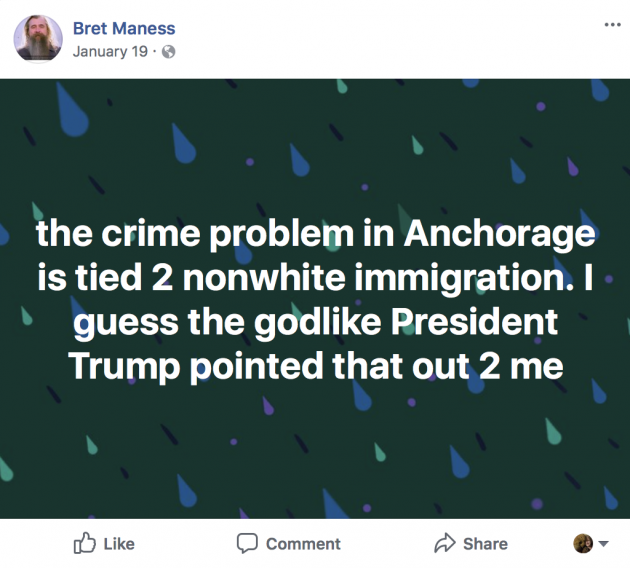Open the three-dot post options menu

tap(612, 25)
